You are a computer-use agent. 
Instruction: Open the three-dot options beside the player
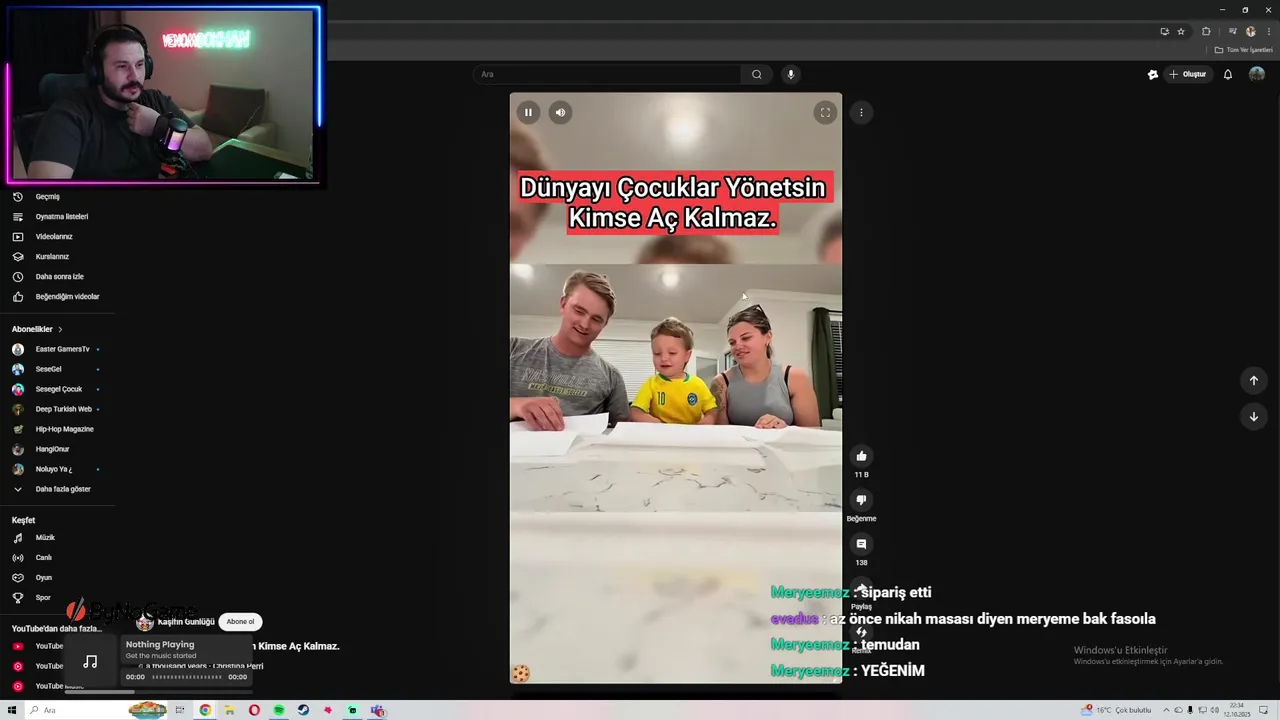coord(861,112)
